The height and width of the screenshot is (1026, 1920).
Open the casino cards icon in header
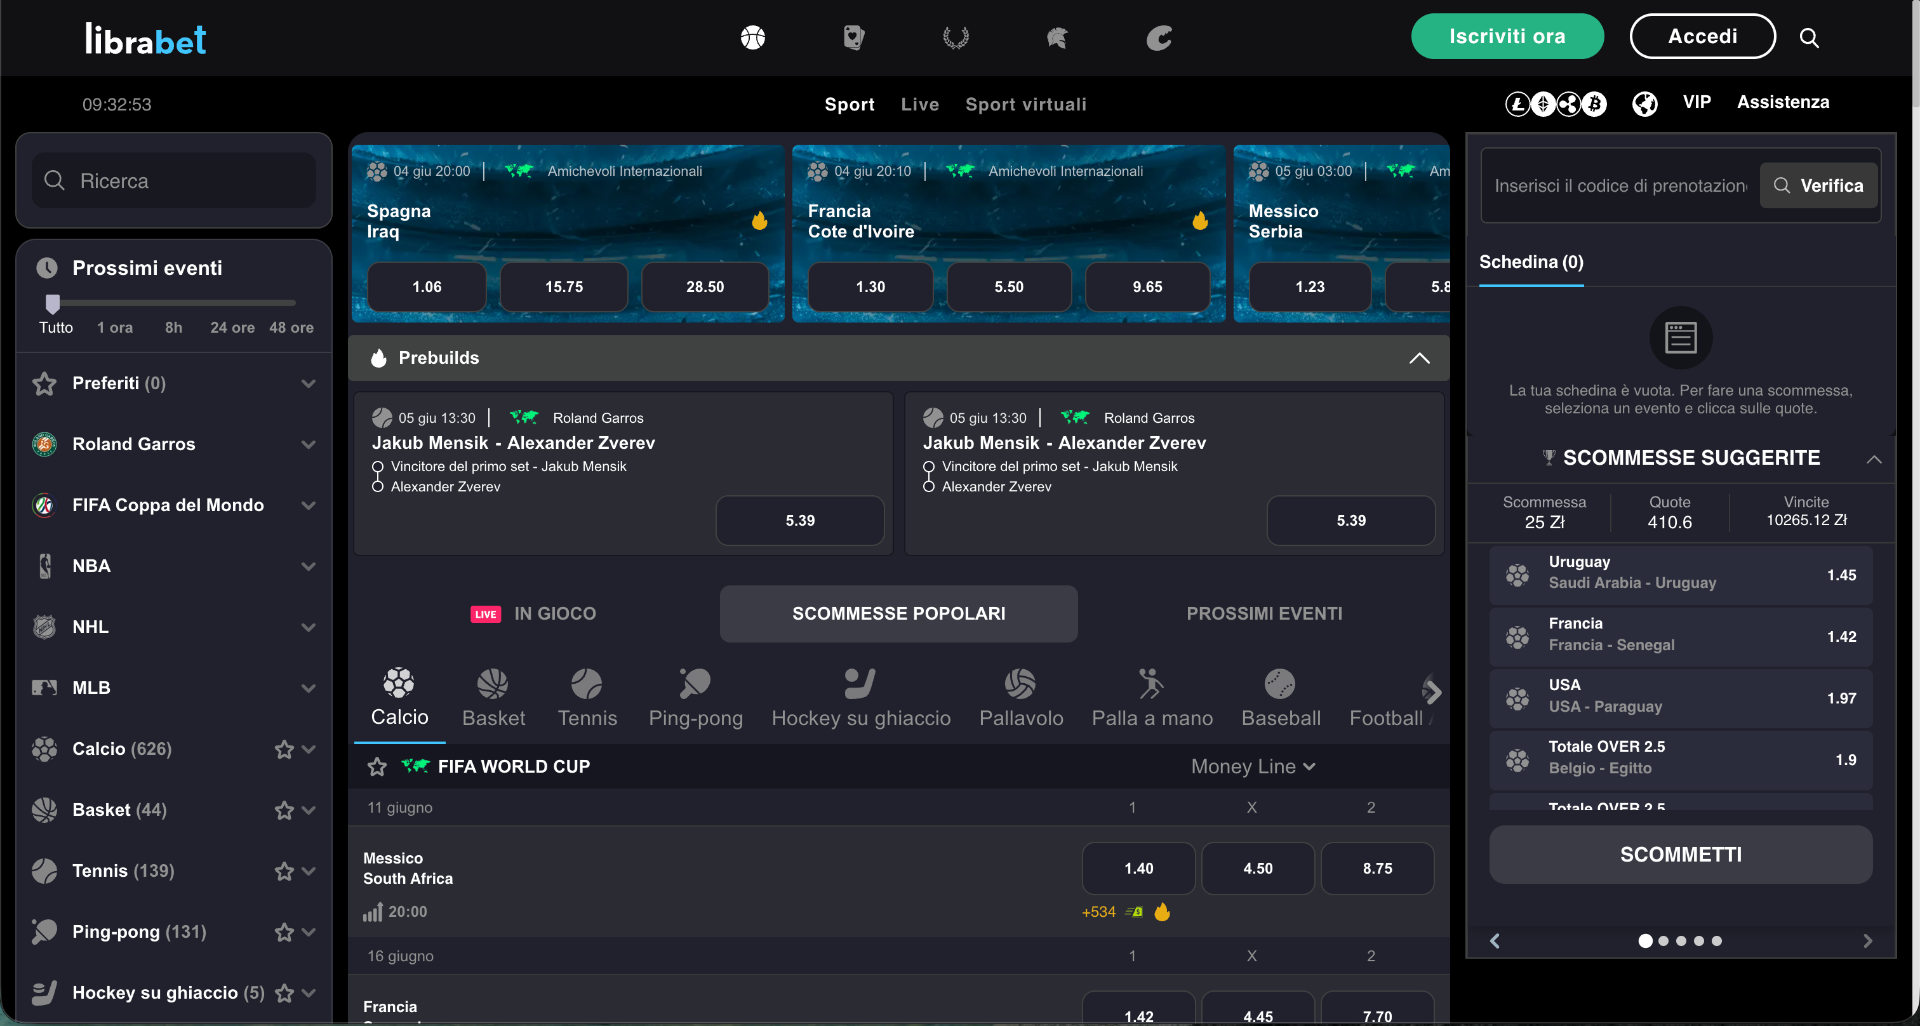(853, 38)
